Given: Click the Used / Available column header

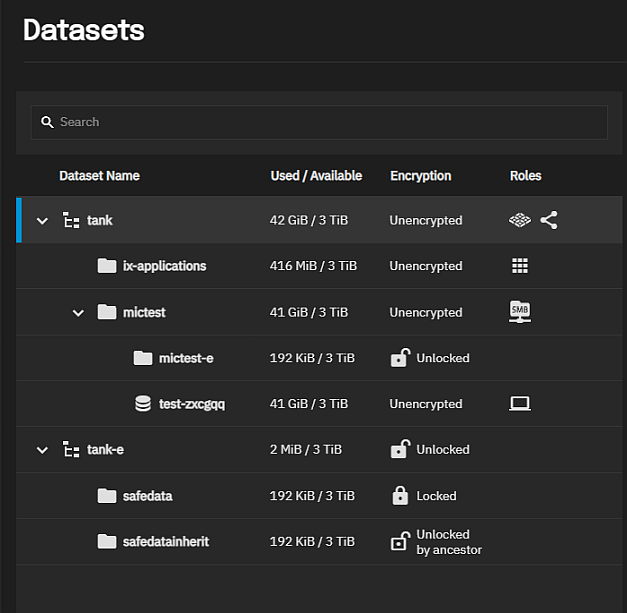Looking at the screenshot, I should (x=316, y=176).
